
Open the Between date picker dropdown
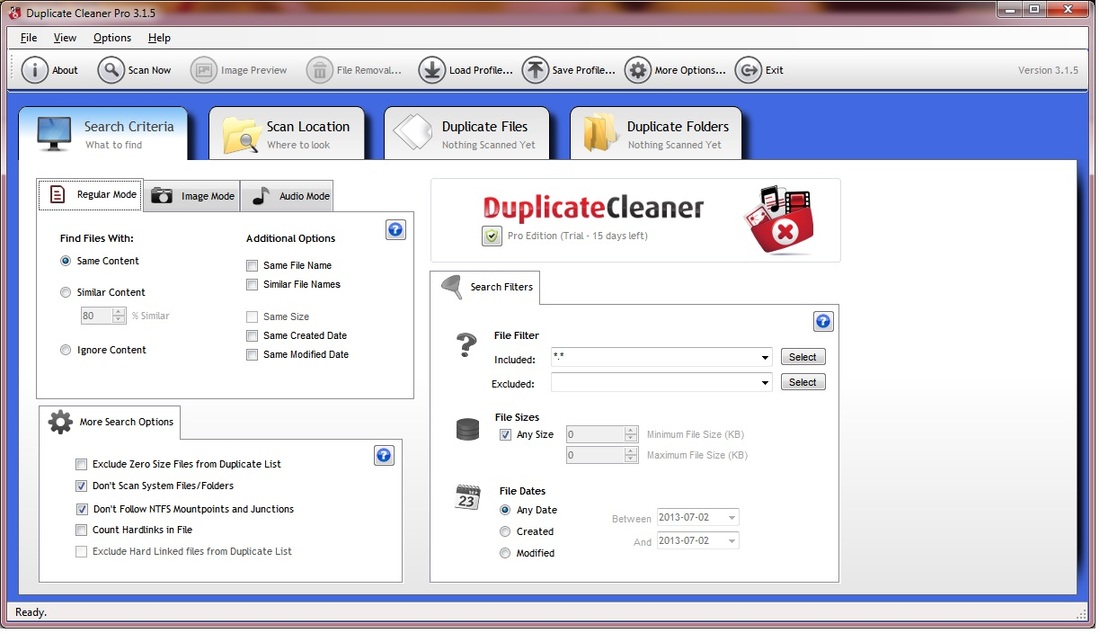(731, 518)
